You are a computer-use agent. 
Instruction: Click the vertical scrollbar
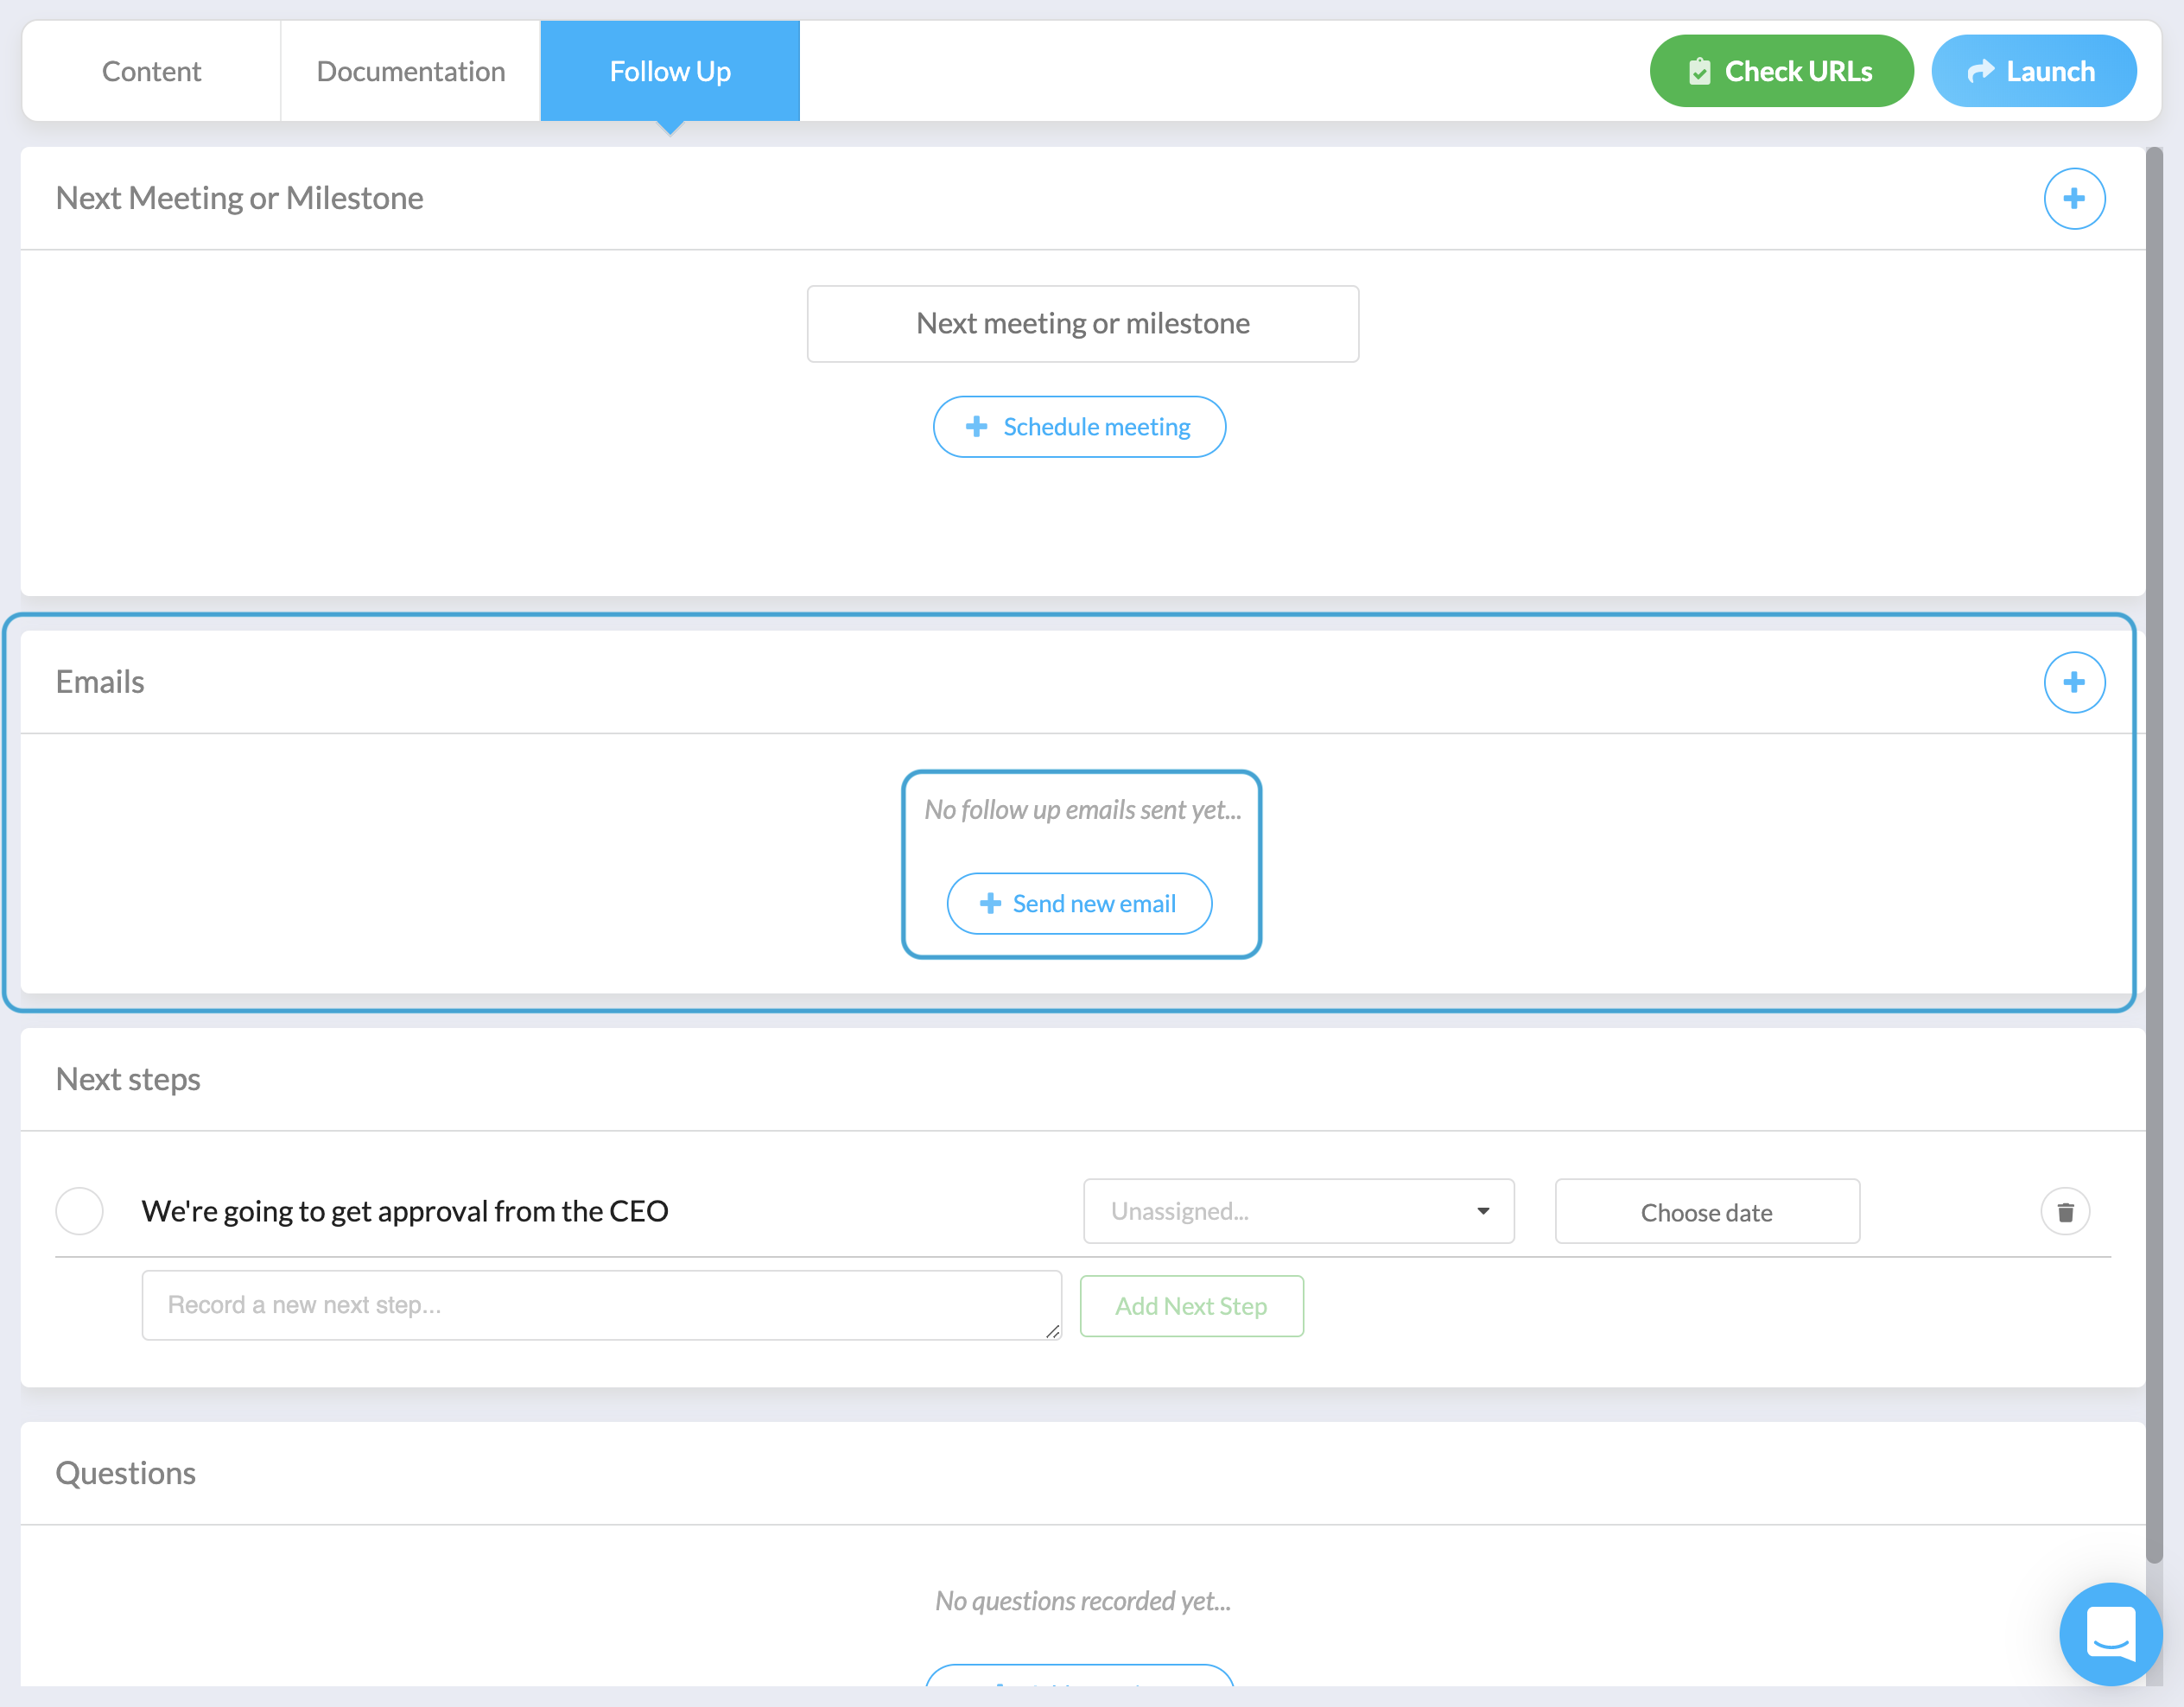[2154, 855]
